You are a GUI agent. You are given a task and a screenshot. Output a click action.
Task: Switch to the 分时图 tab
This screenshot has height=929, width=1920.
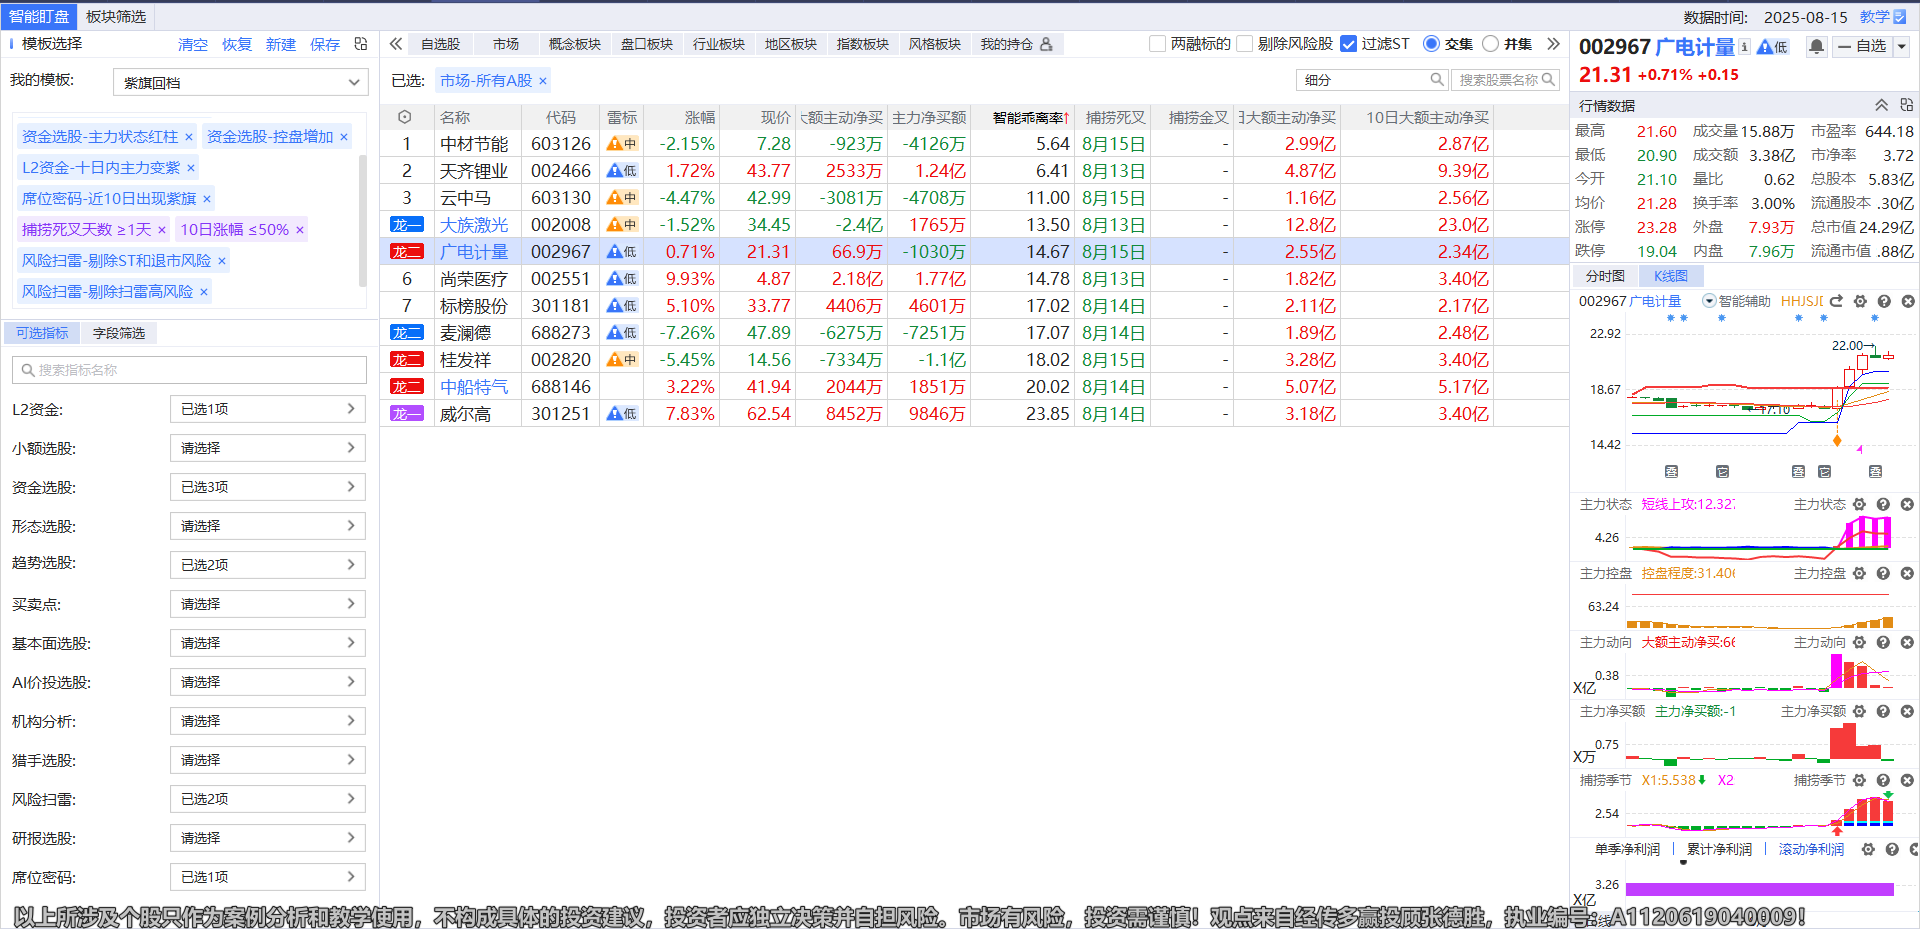coord(1605,276)
